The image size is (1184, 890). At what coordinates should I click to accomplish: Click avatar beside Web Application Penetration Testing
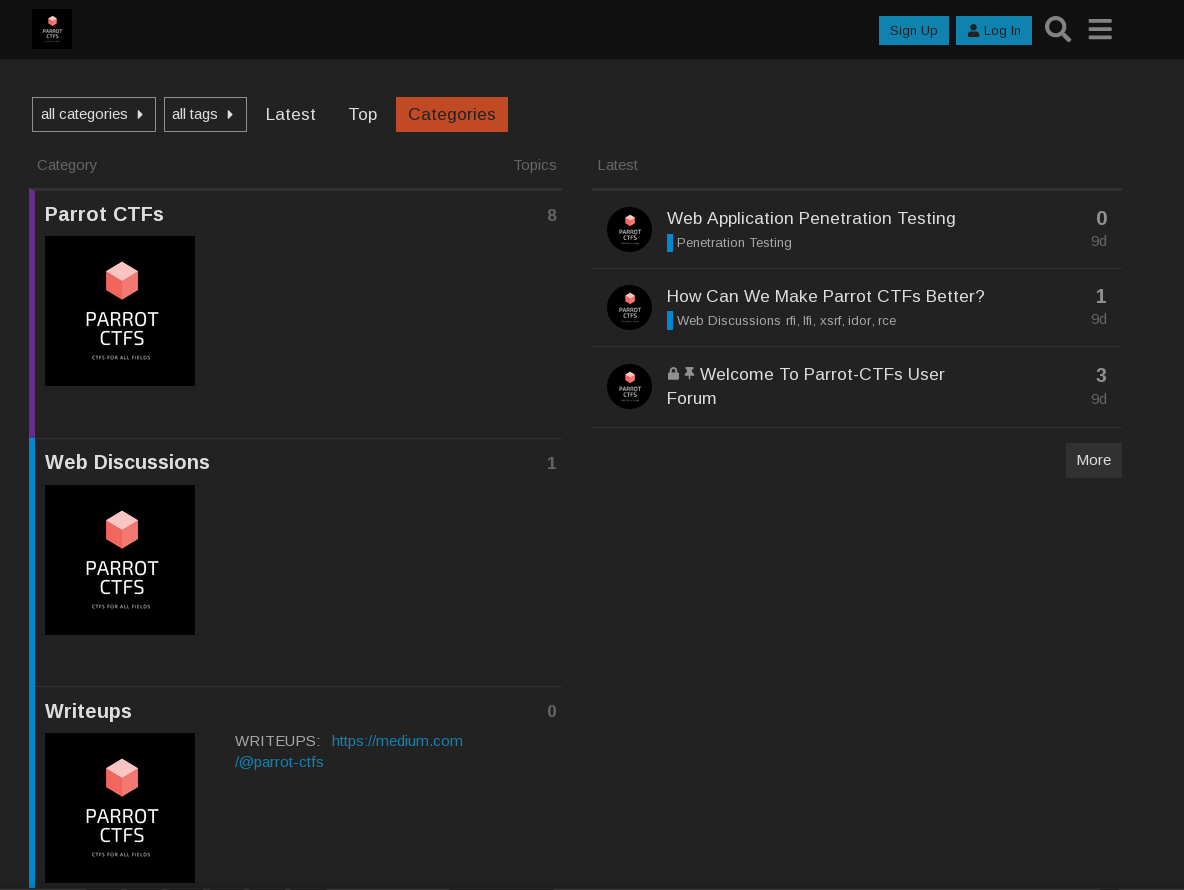pyautogui.click(x=629, y=230)
